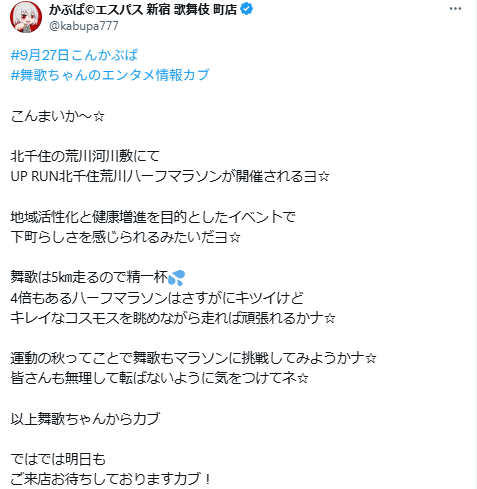Click the blue verified badge icon
This screenshot has height=489, width=477.
[246, 9]
